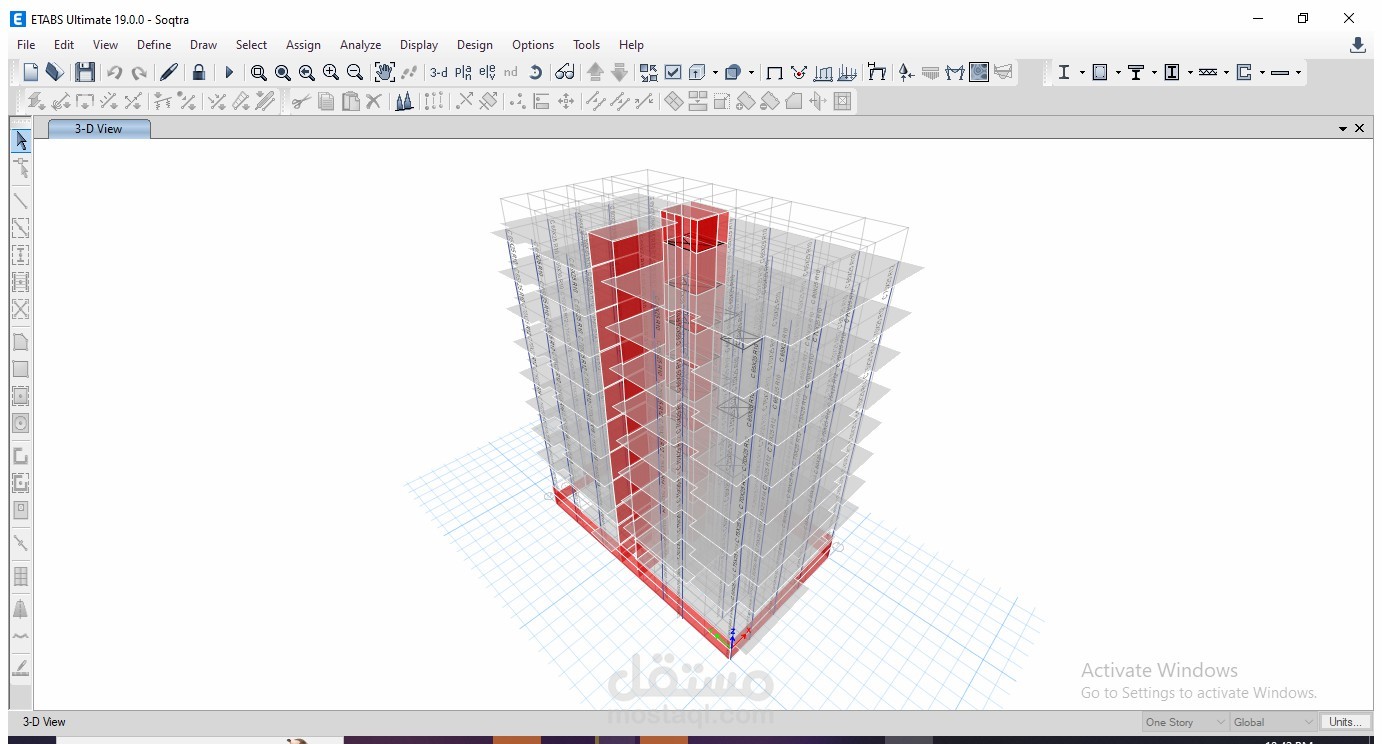Viewport: 1382px width, 744px height.
Task: Open the Analyze menu
Action: tap(360, 45)
